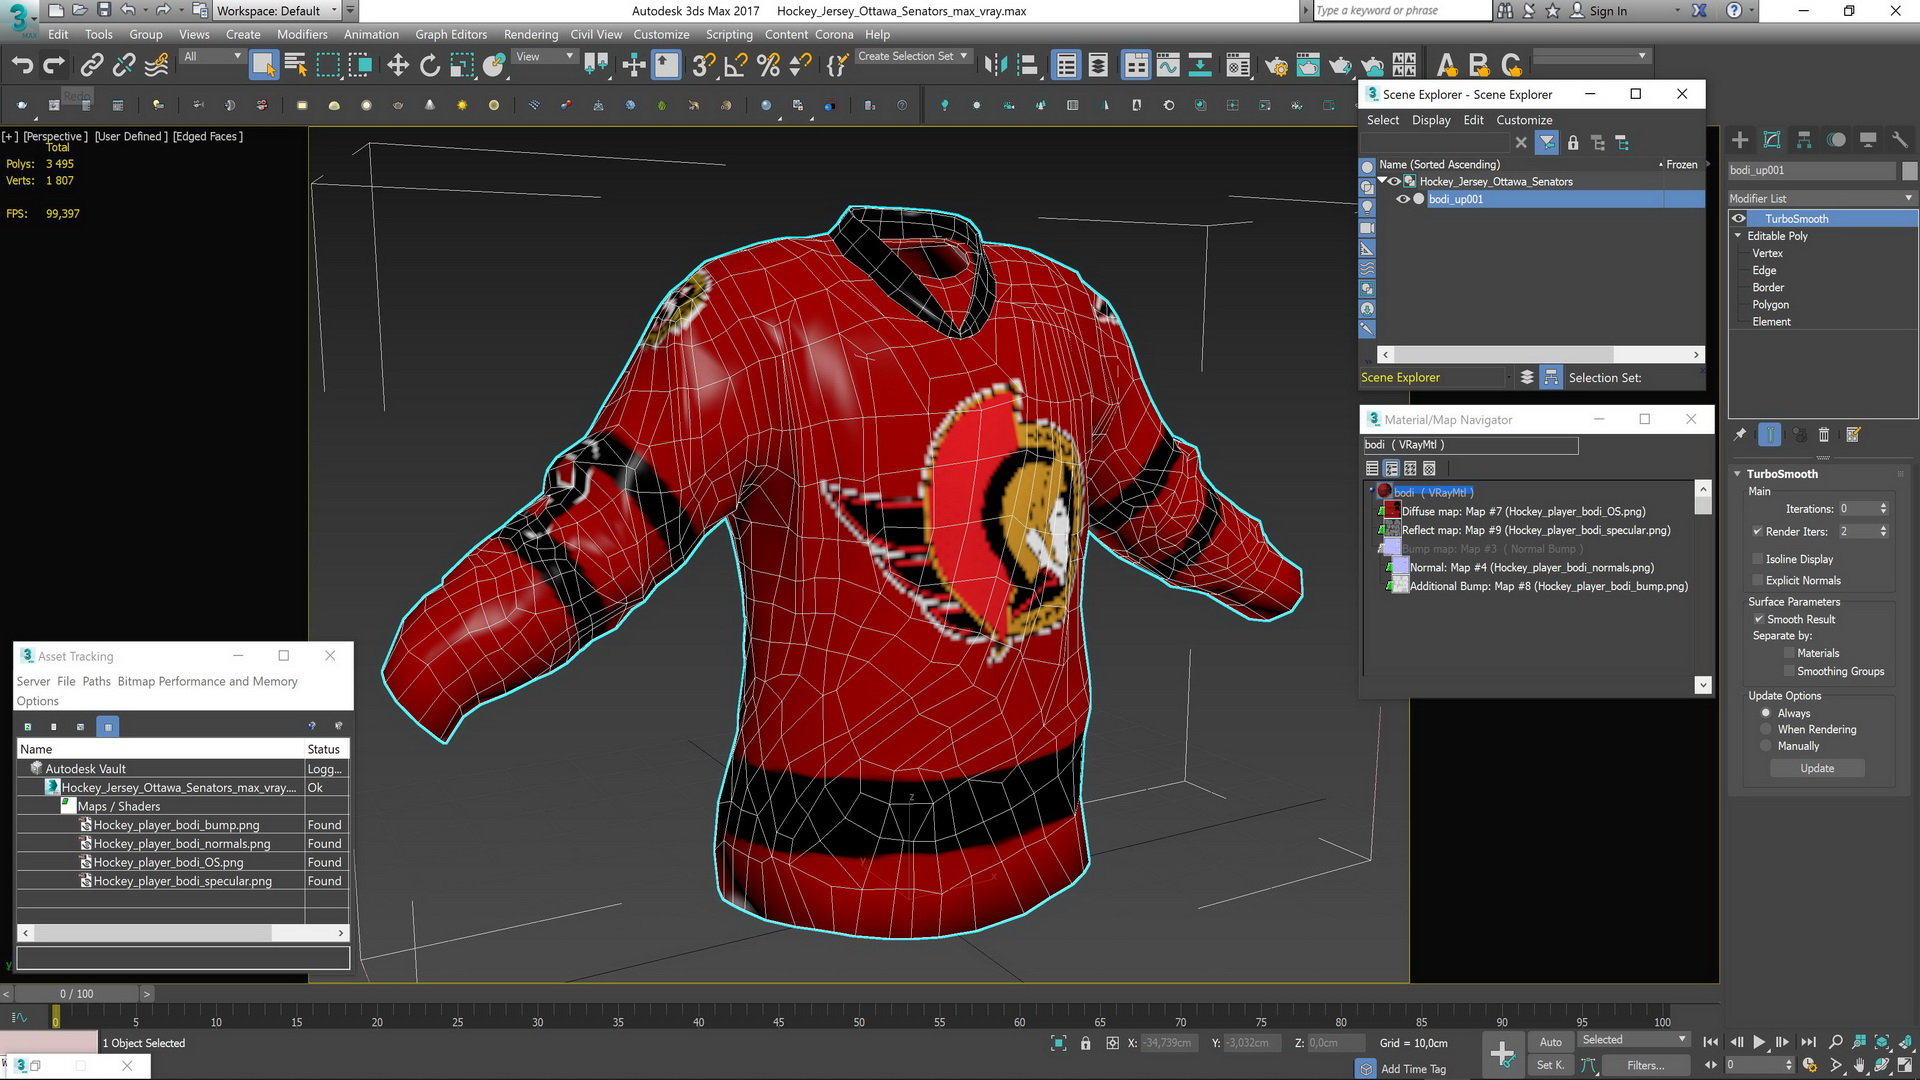
Task: Open the Graph Editors menu
Action: tap(451, 34)
